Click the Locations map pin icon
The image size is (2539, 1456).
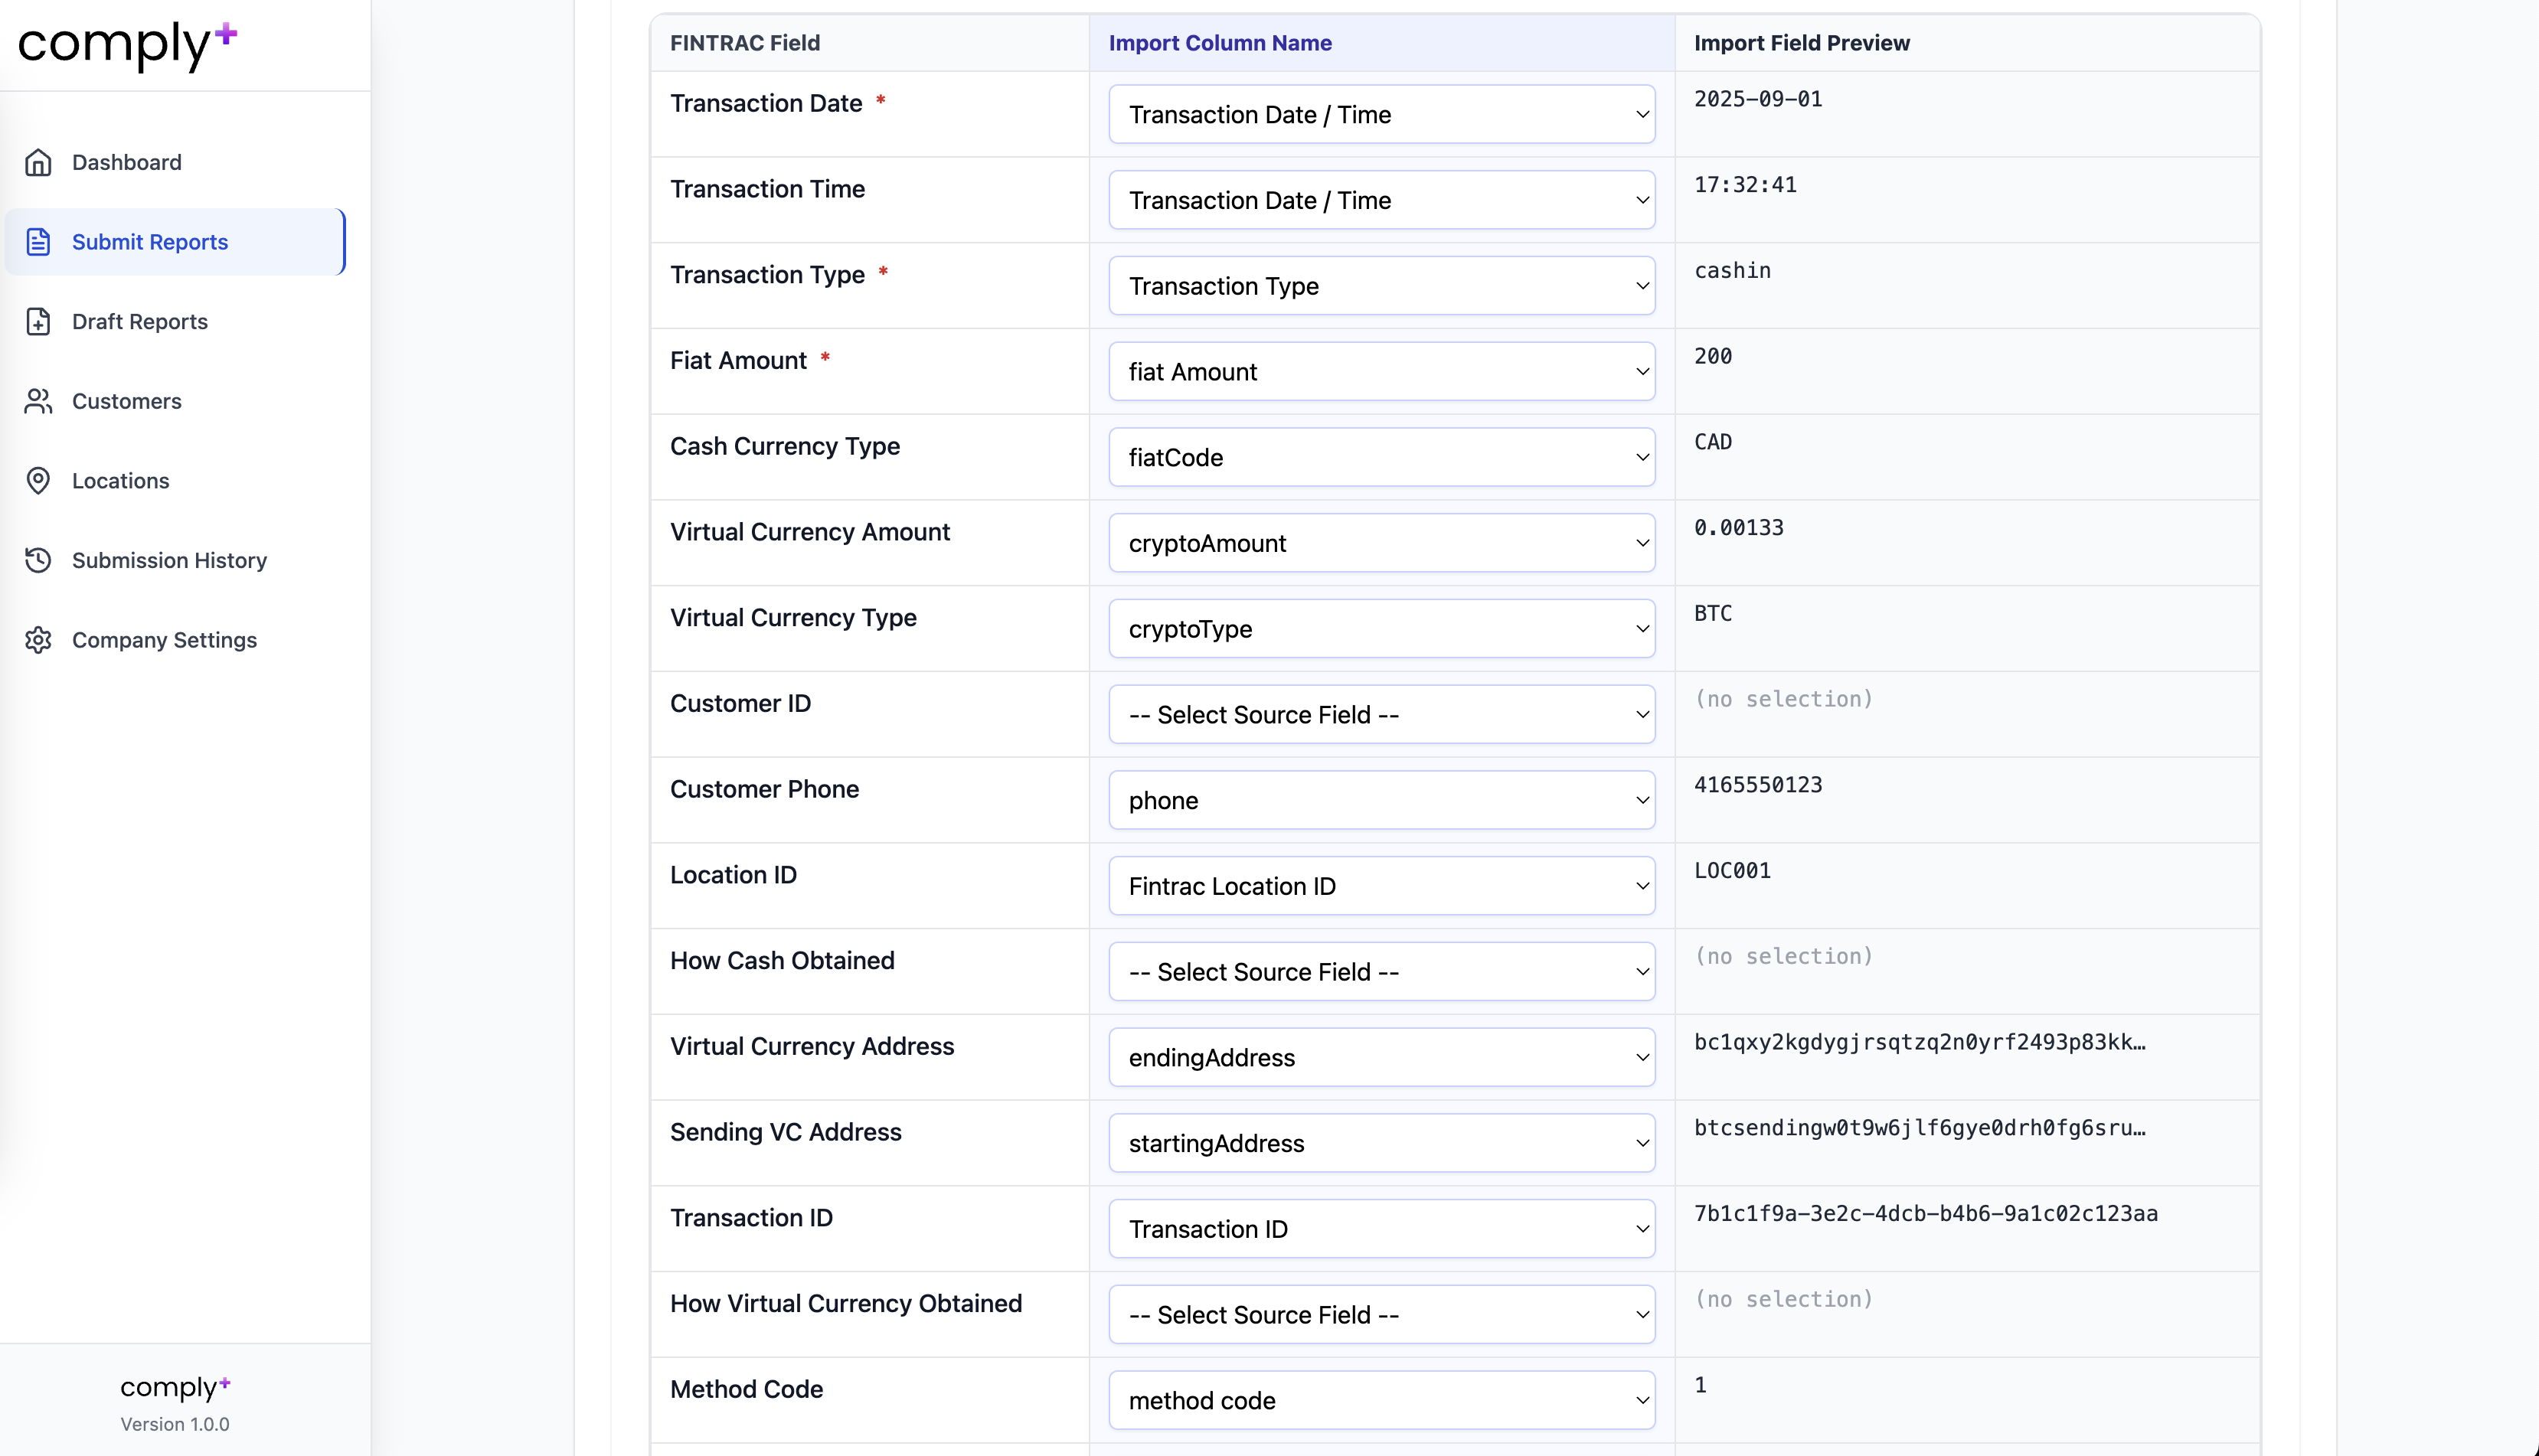[38, 481]
